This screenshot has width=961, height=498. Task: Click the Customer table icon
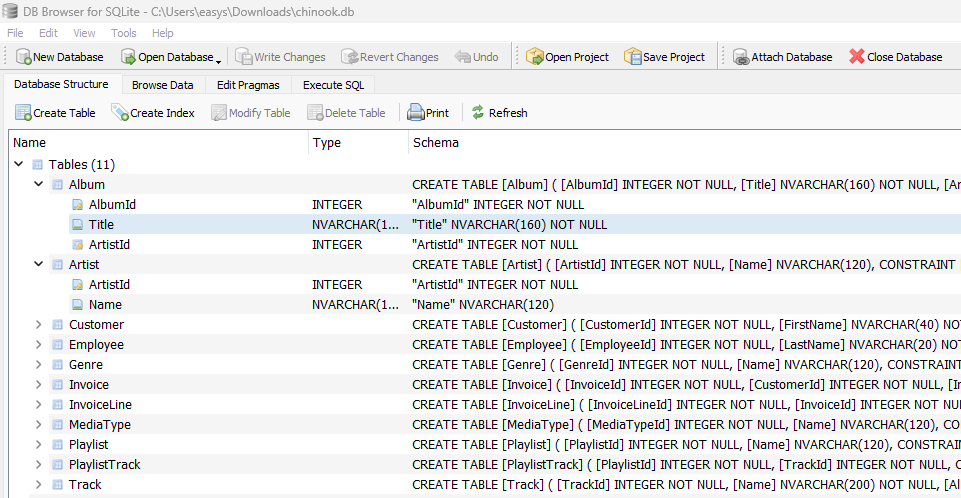click(58, 325)
